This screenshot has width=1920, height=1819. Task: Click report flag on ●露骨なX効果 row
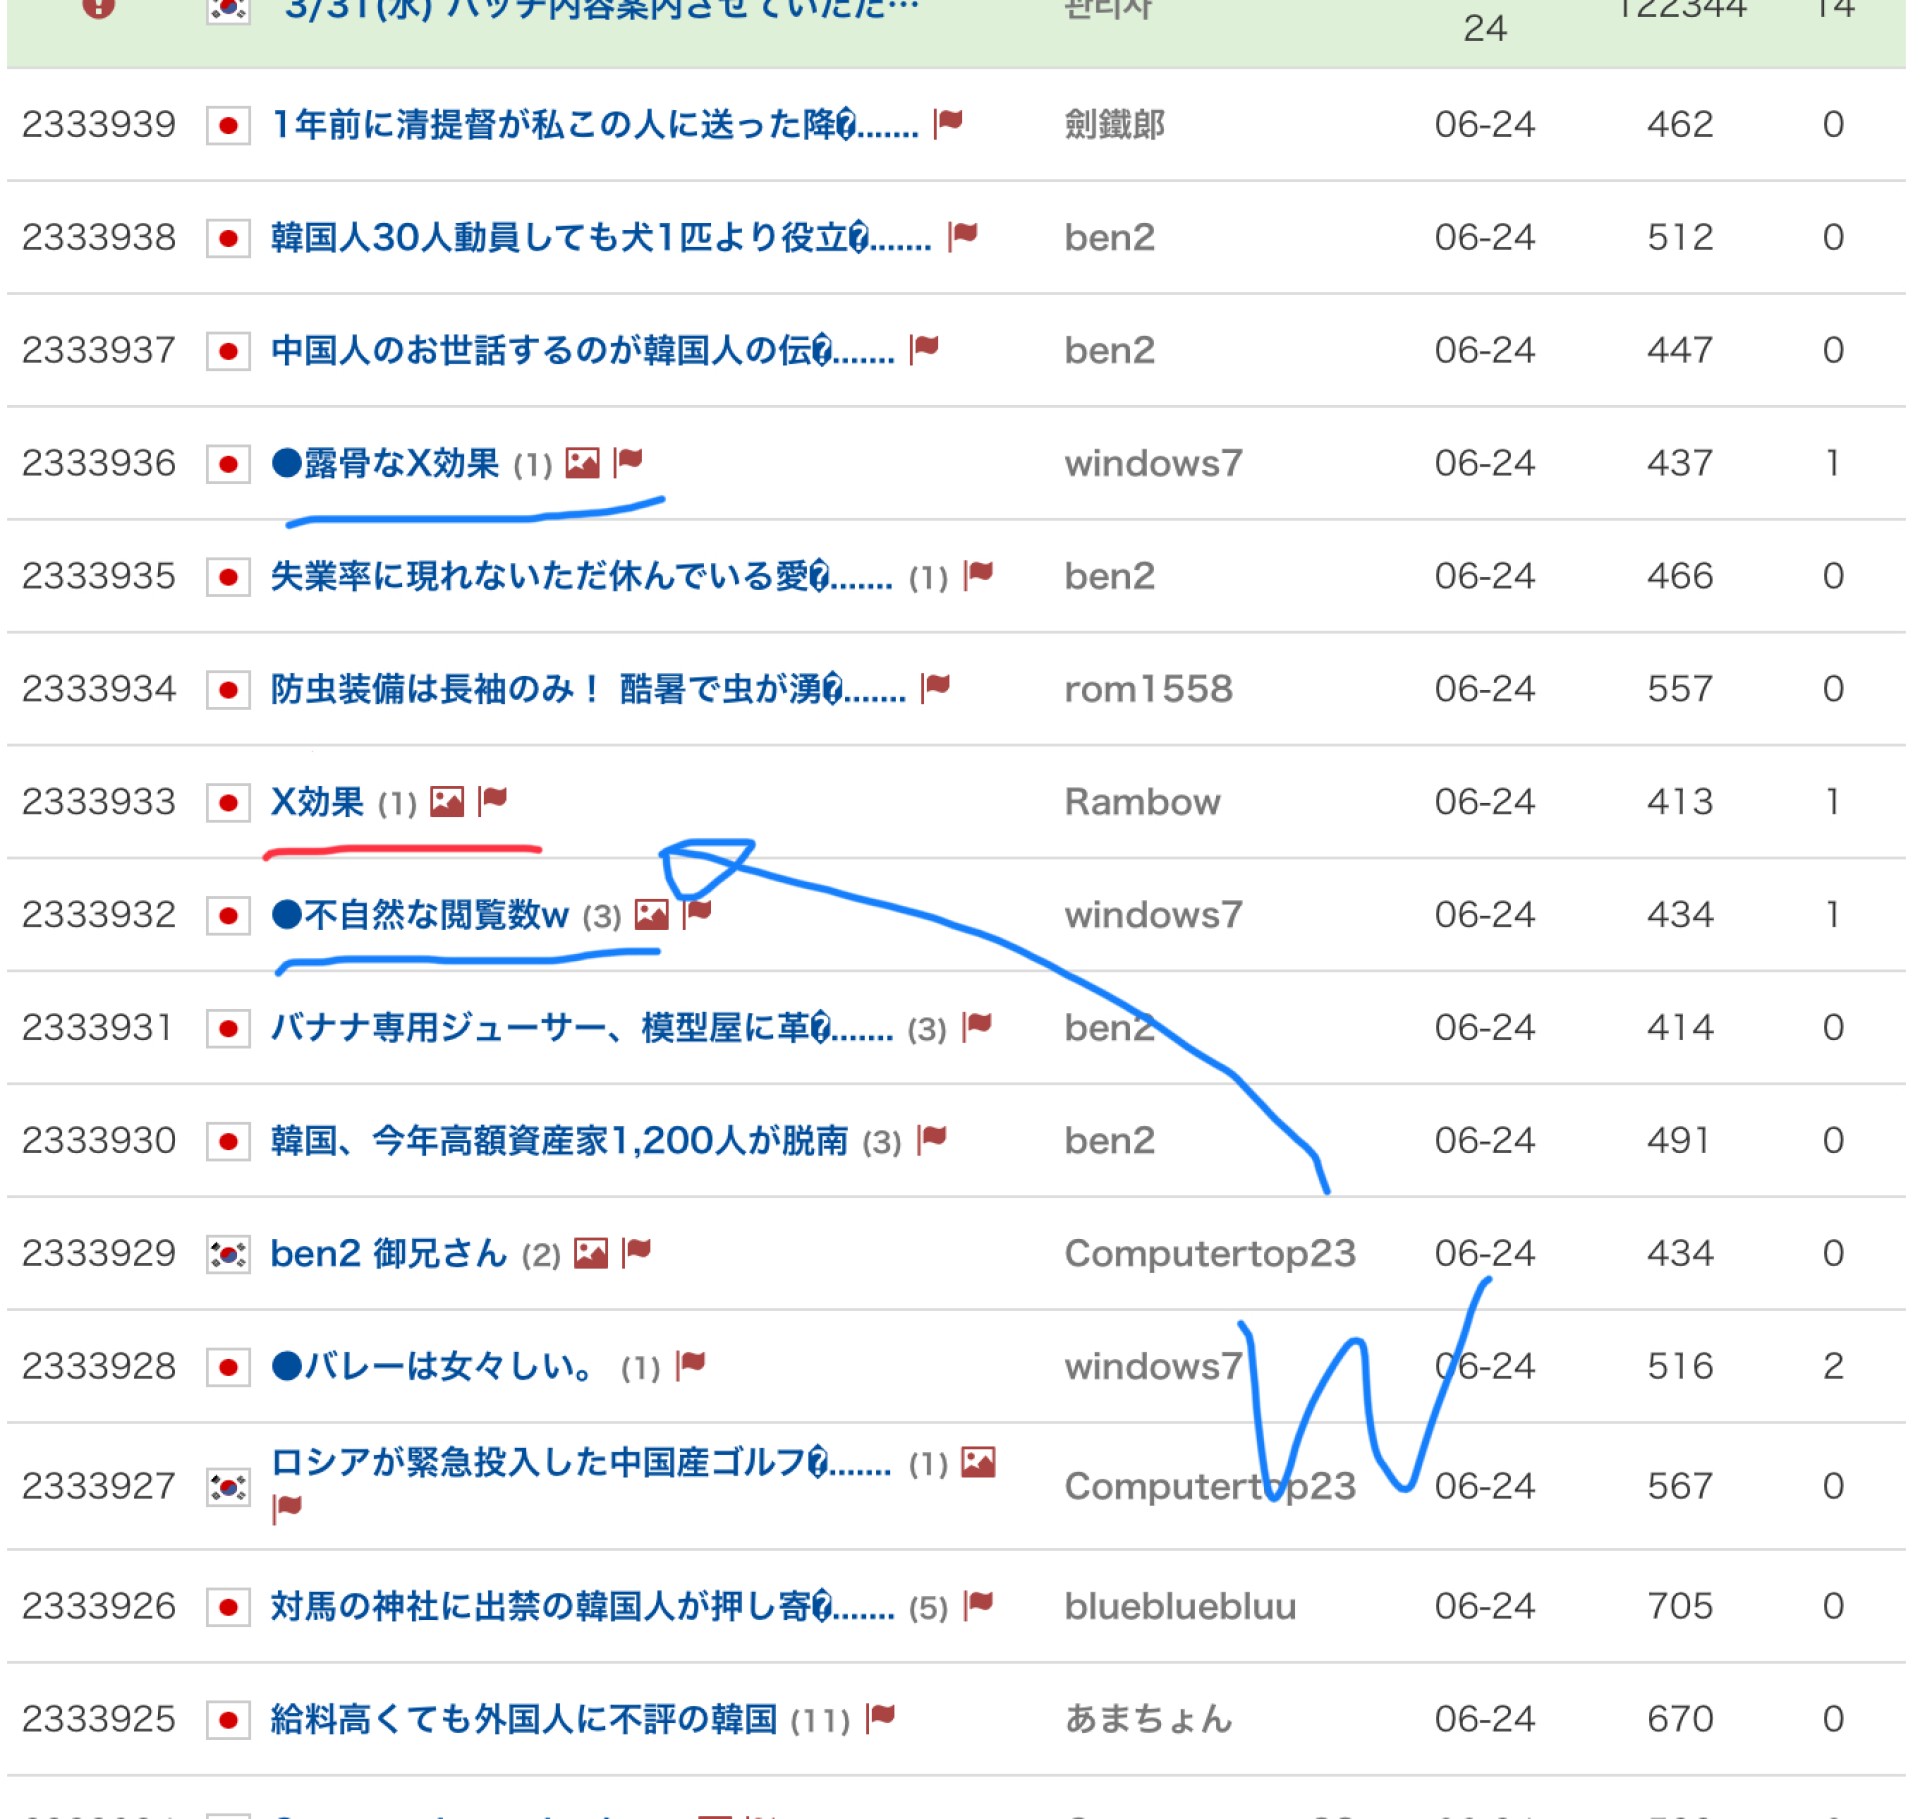628,462
